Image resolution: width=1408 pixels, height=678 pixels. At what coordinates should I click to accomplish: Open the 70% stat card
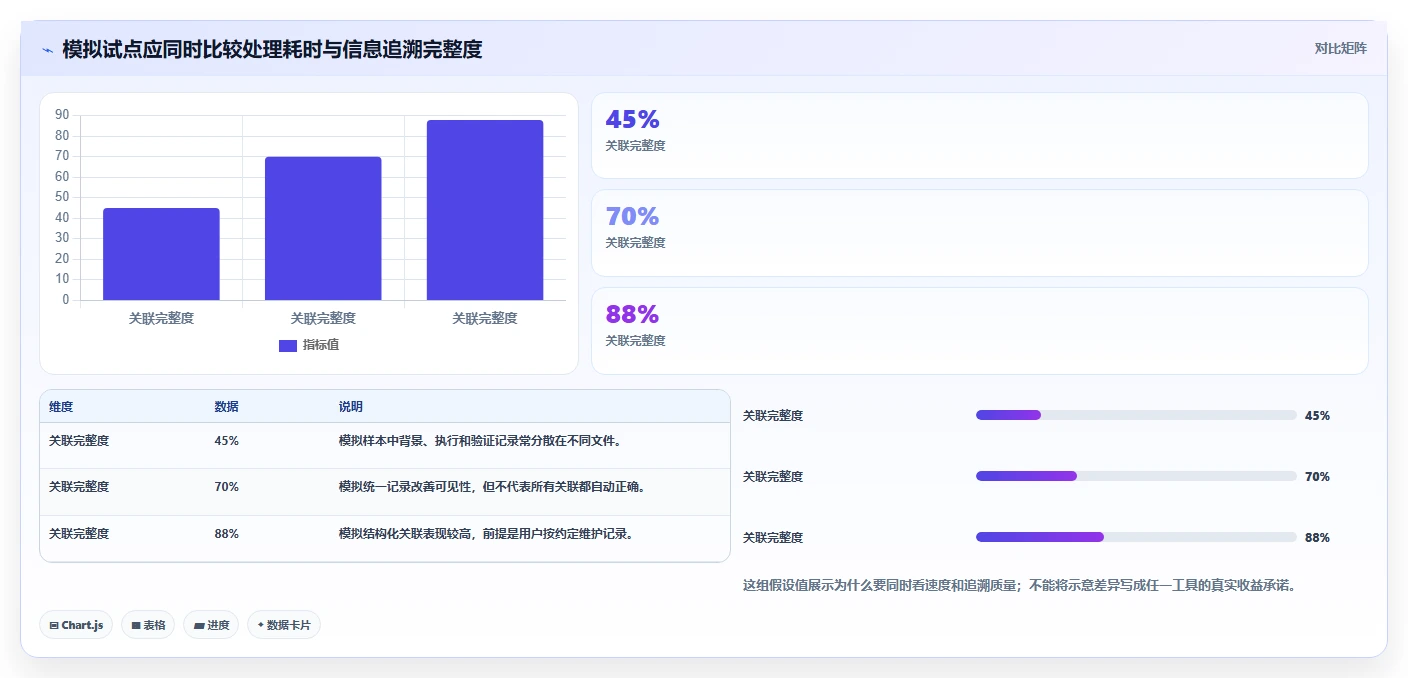pos(979,233)
